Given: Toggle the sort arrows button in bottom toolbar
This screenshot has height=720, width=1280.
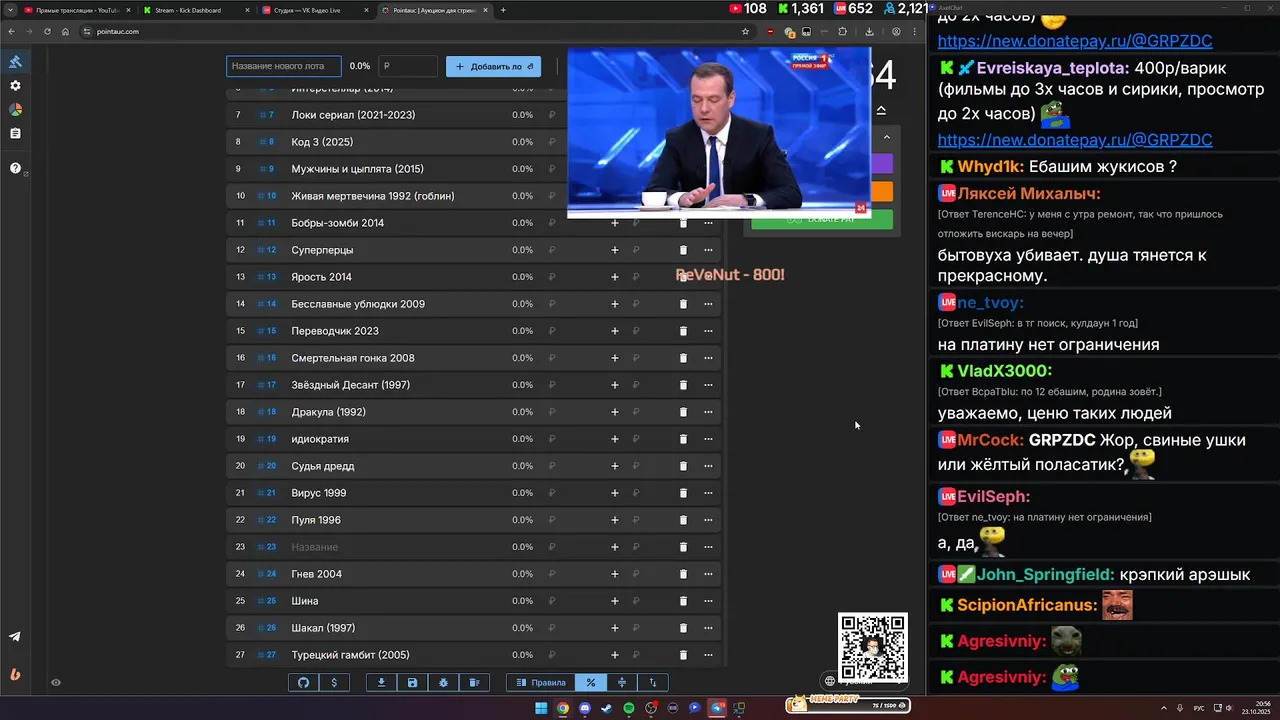Looking at the screenshot, I should coord(653,683).
